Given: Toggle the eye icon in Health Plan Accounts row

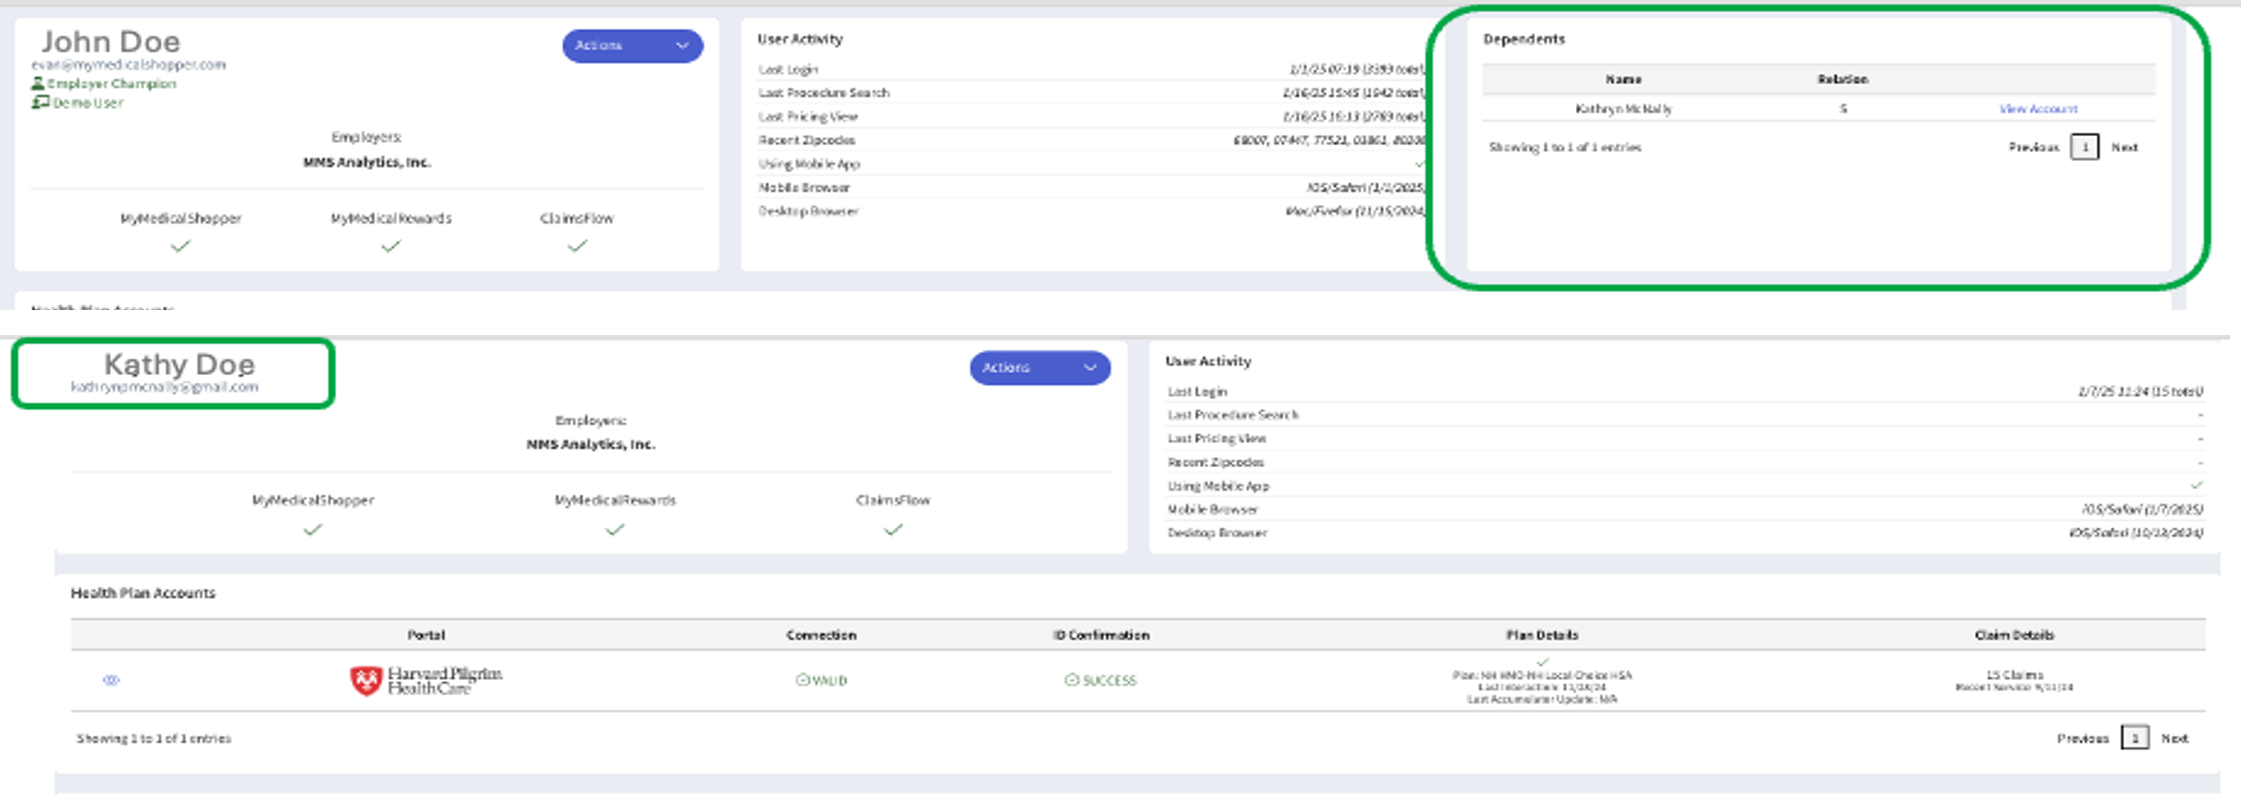Looking at the screenshot, I should (111, 680).
